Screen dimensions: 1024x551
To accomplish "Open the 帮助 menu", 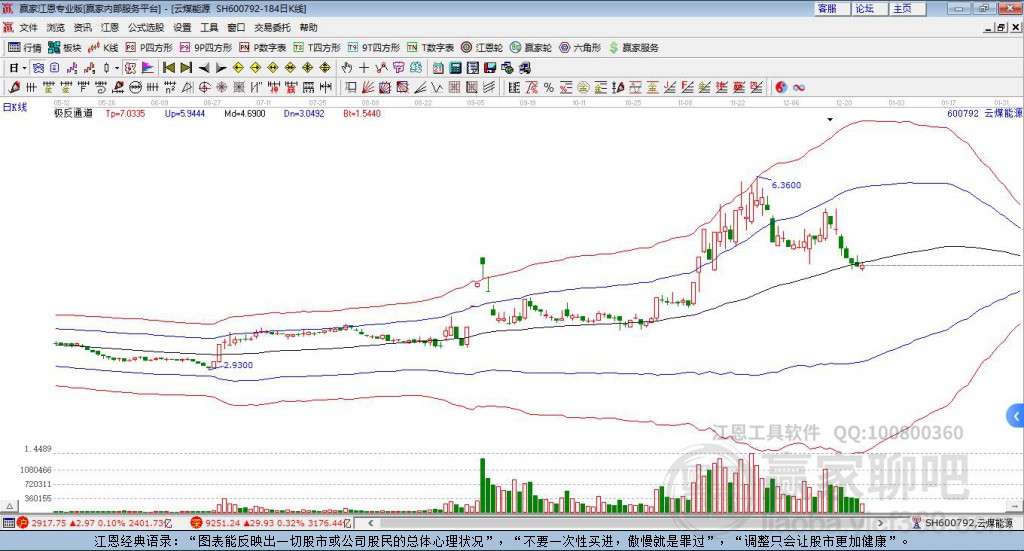I will click(x=308, y=27).
